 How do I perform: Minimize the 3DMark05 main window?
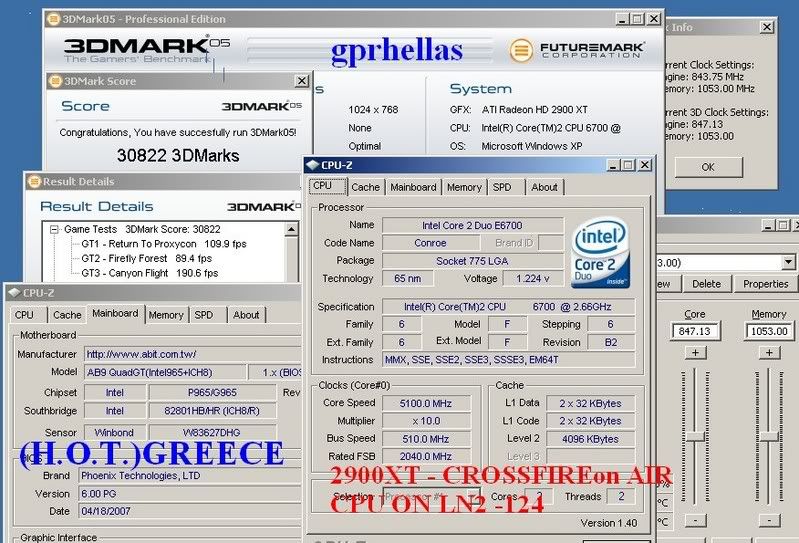pyautogui.click(x=622, y=19)
